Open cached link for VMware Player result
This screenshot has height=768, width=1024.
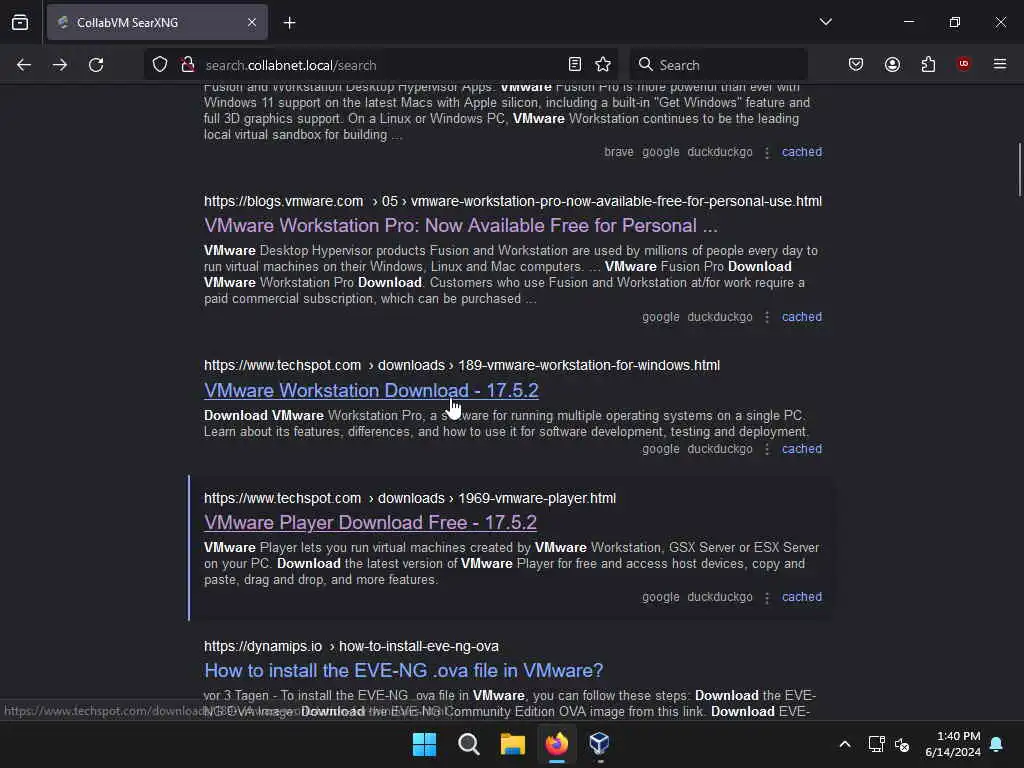[802, 597]
